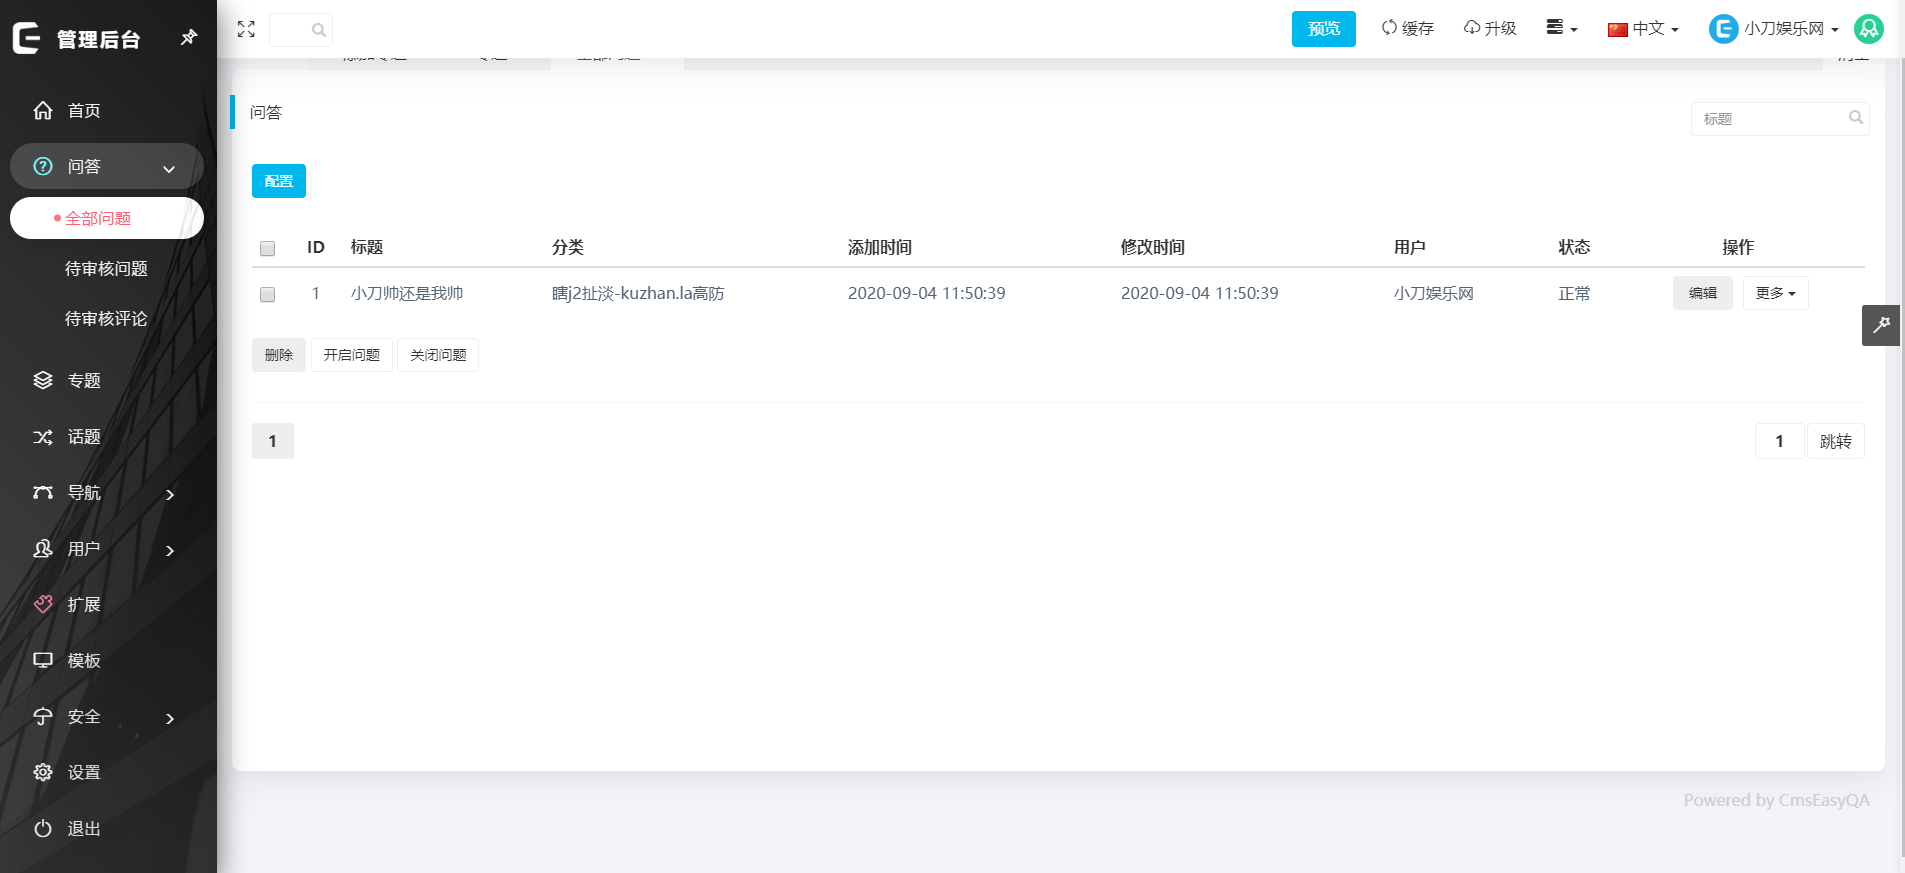This screenshot has height=873, width=1905.
Task: Select 待审核评论 in the sidebar
Action: 106,319
